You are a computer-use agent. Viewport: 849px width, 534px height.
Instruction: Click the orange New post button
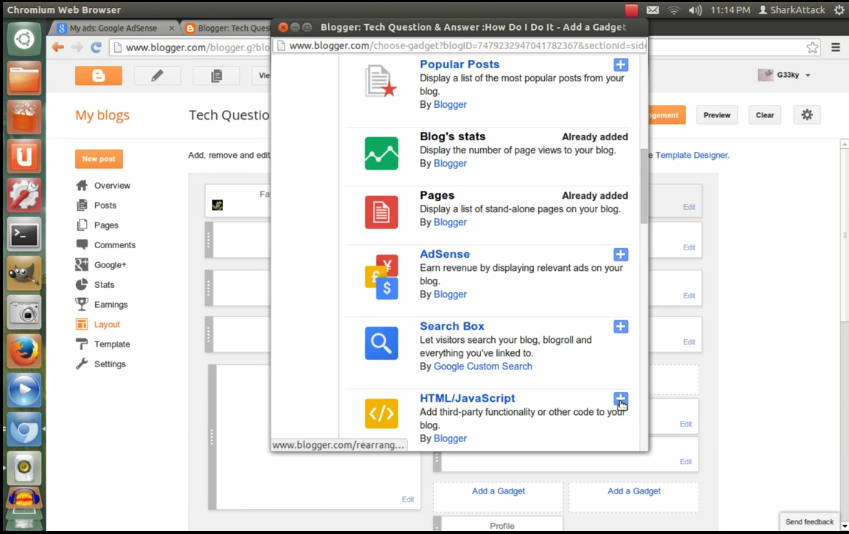(99, 159)
